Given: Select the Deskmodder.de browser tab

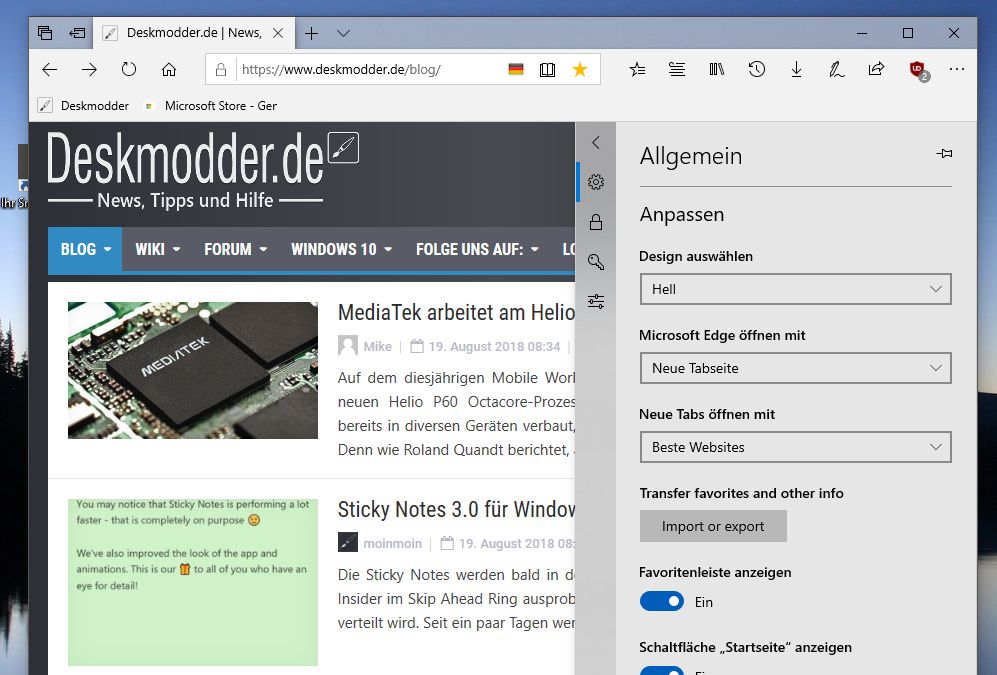Looking at the screenshot, I should [x=194, y=33].
